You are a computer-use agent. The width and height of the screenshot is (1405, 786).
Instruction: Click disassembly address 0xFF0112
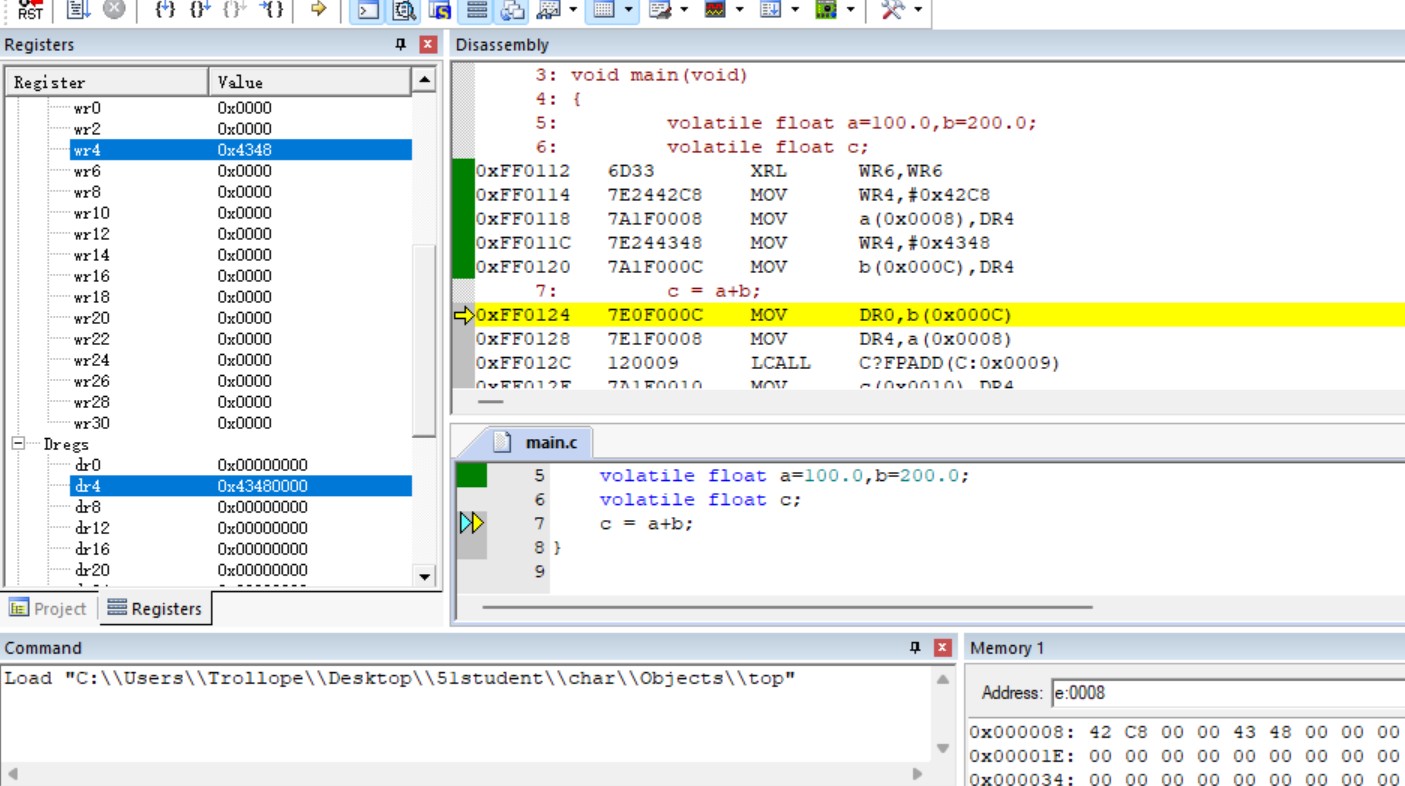(x=523, y=171)
